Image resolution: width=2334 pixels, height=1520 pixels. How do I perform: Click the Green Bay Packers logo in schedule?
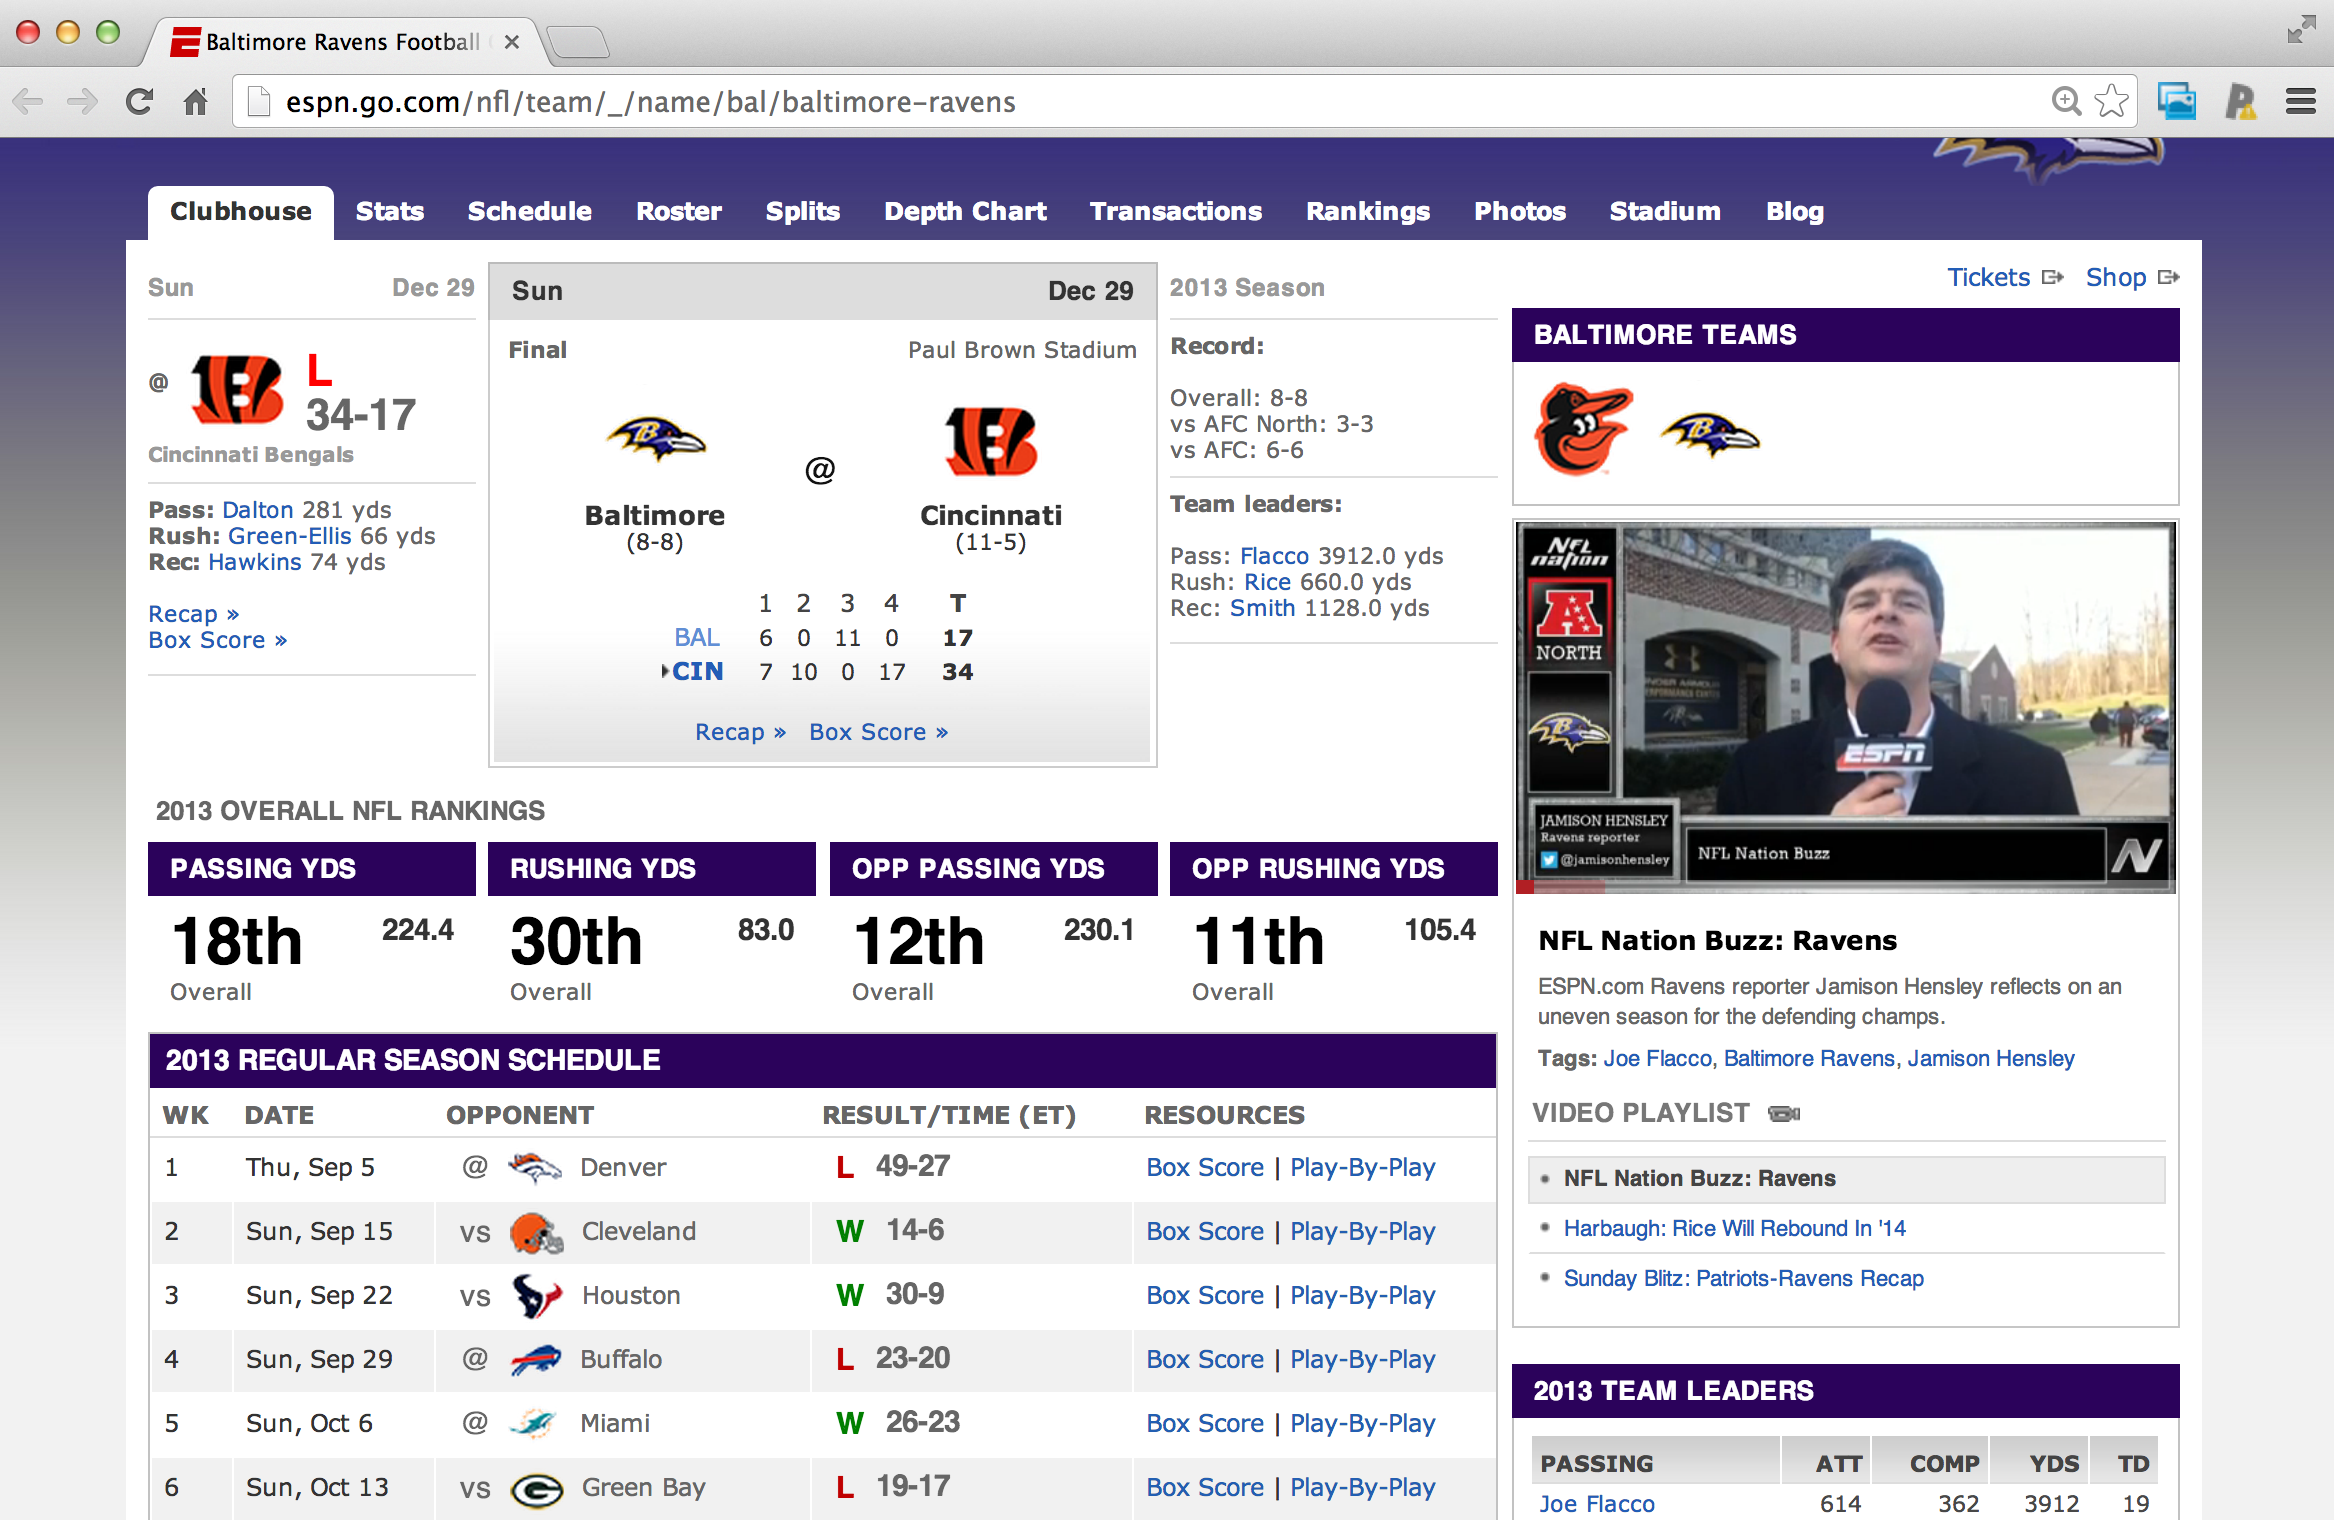537,1491
